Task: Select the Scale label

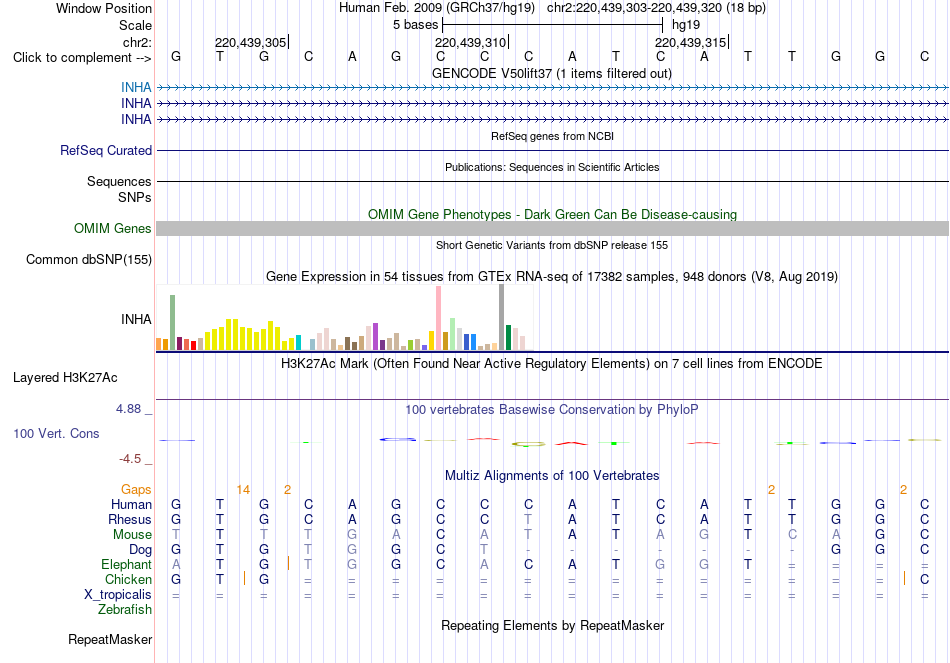Action: pyautogui.click(x=135, y=25)
